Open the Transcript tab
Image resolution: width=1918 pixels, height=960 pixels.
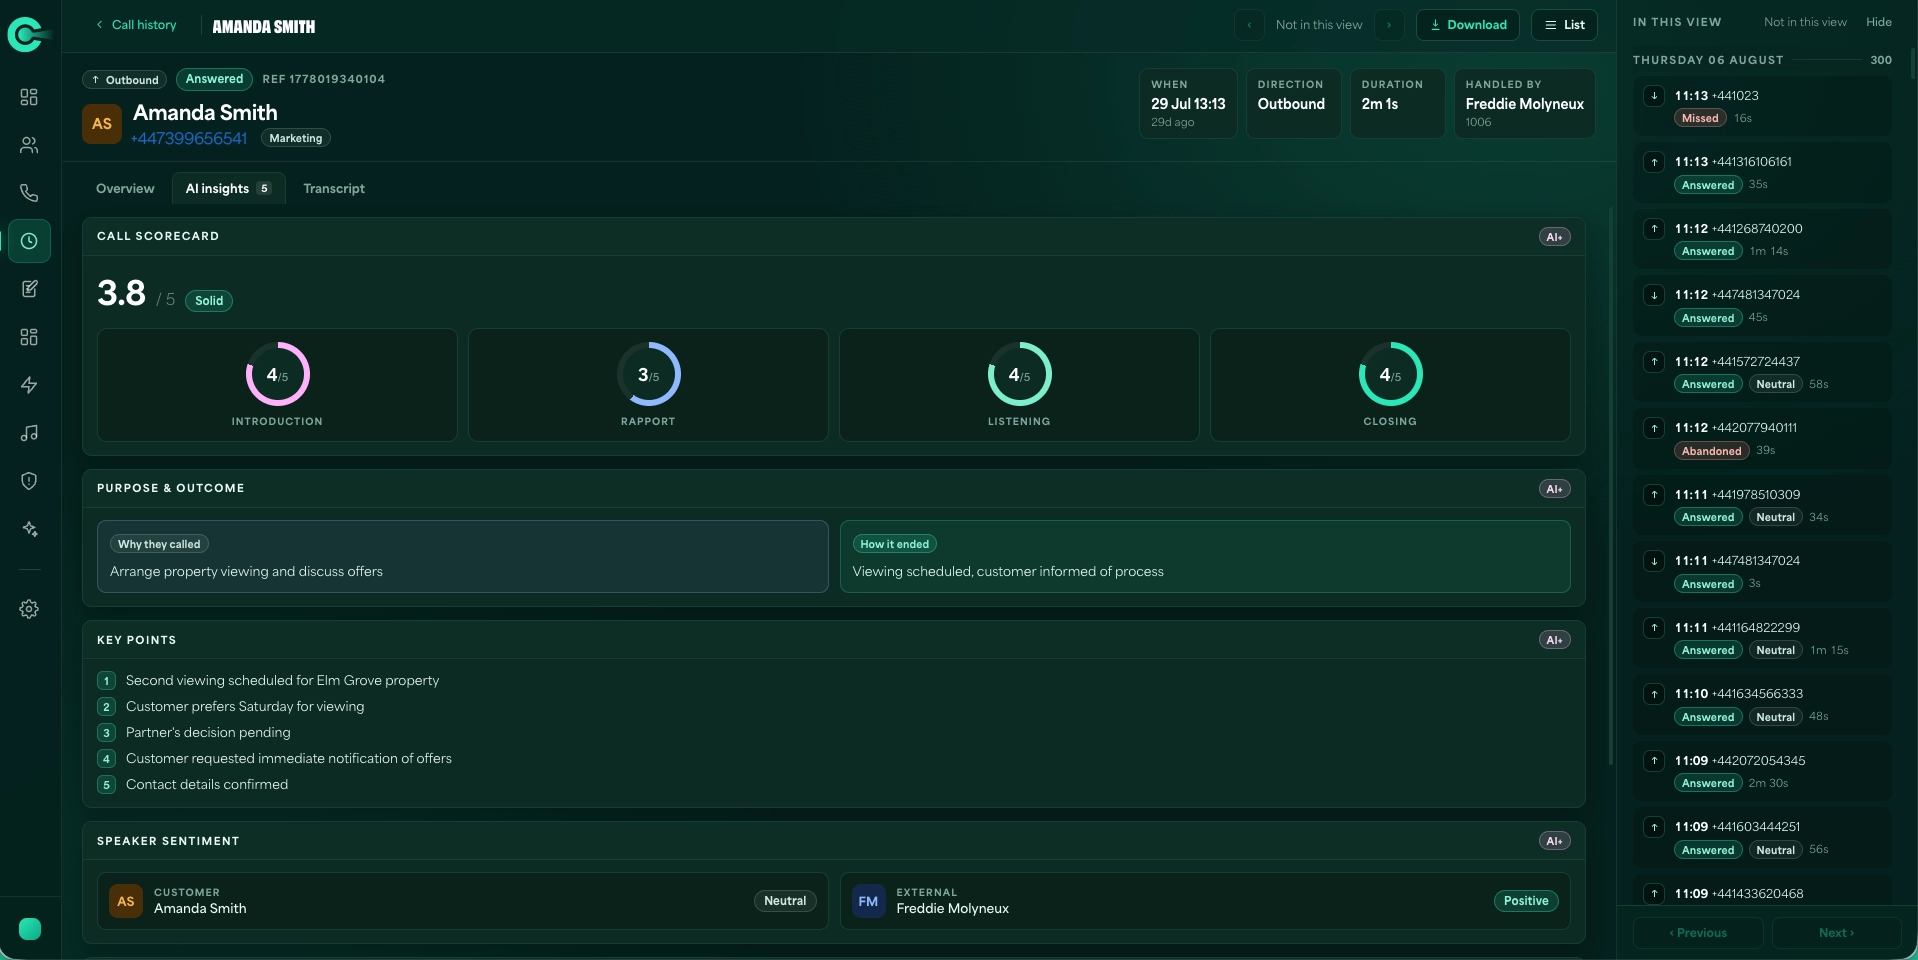click(334, 188)
